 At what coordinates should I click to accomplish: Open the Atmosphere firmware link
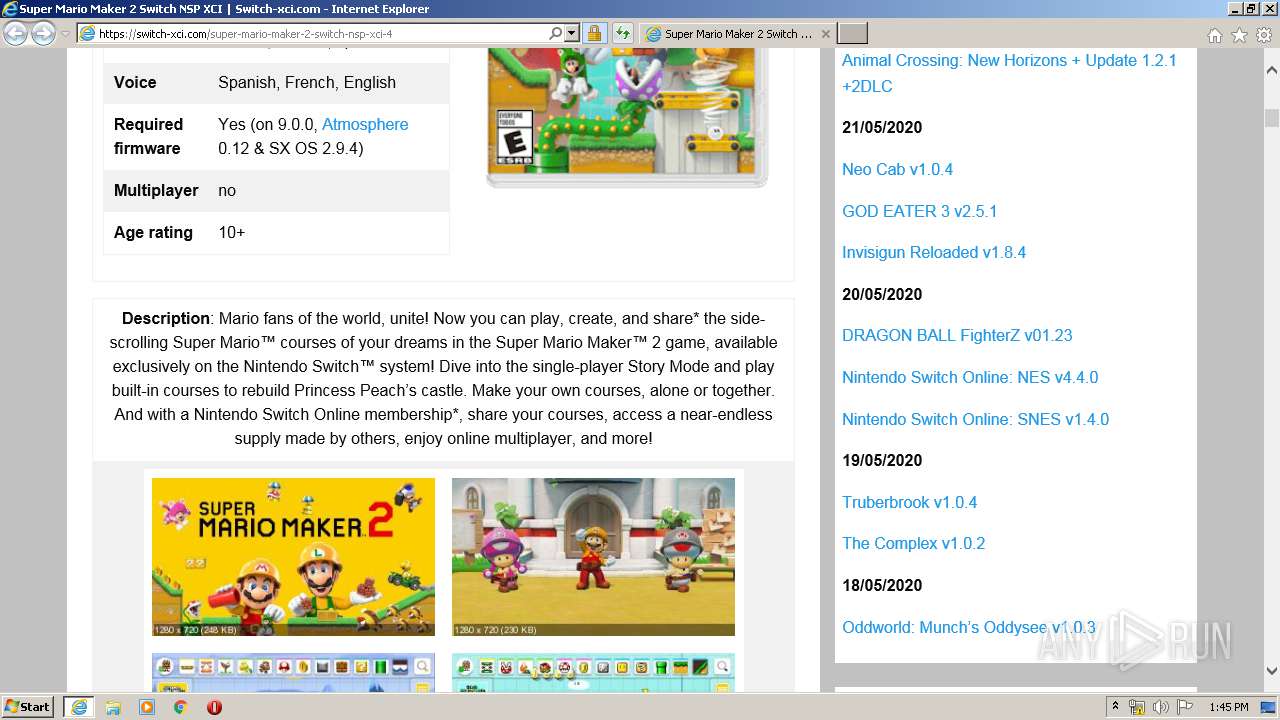pos(365,124)
